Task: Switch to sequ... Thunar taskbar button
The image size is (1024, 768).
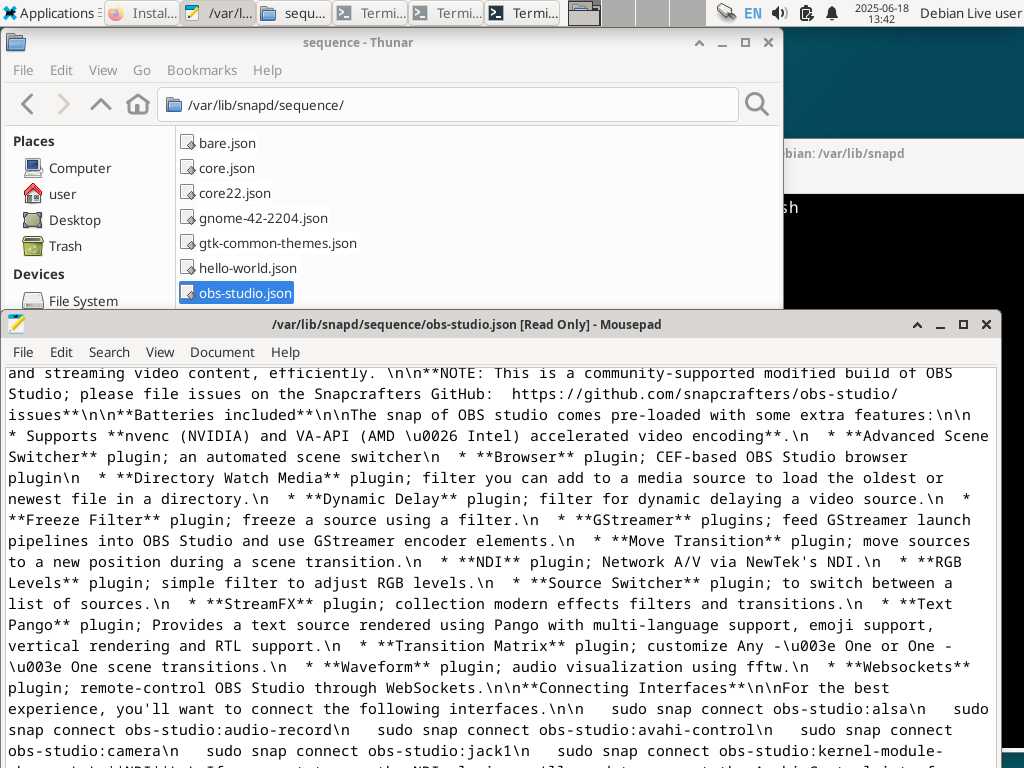Action: point(294,13)
